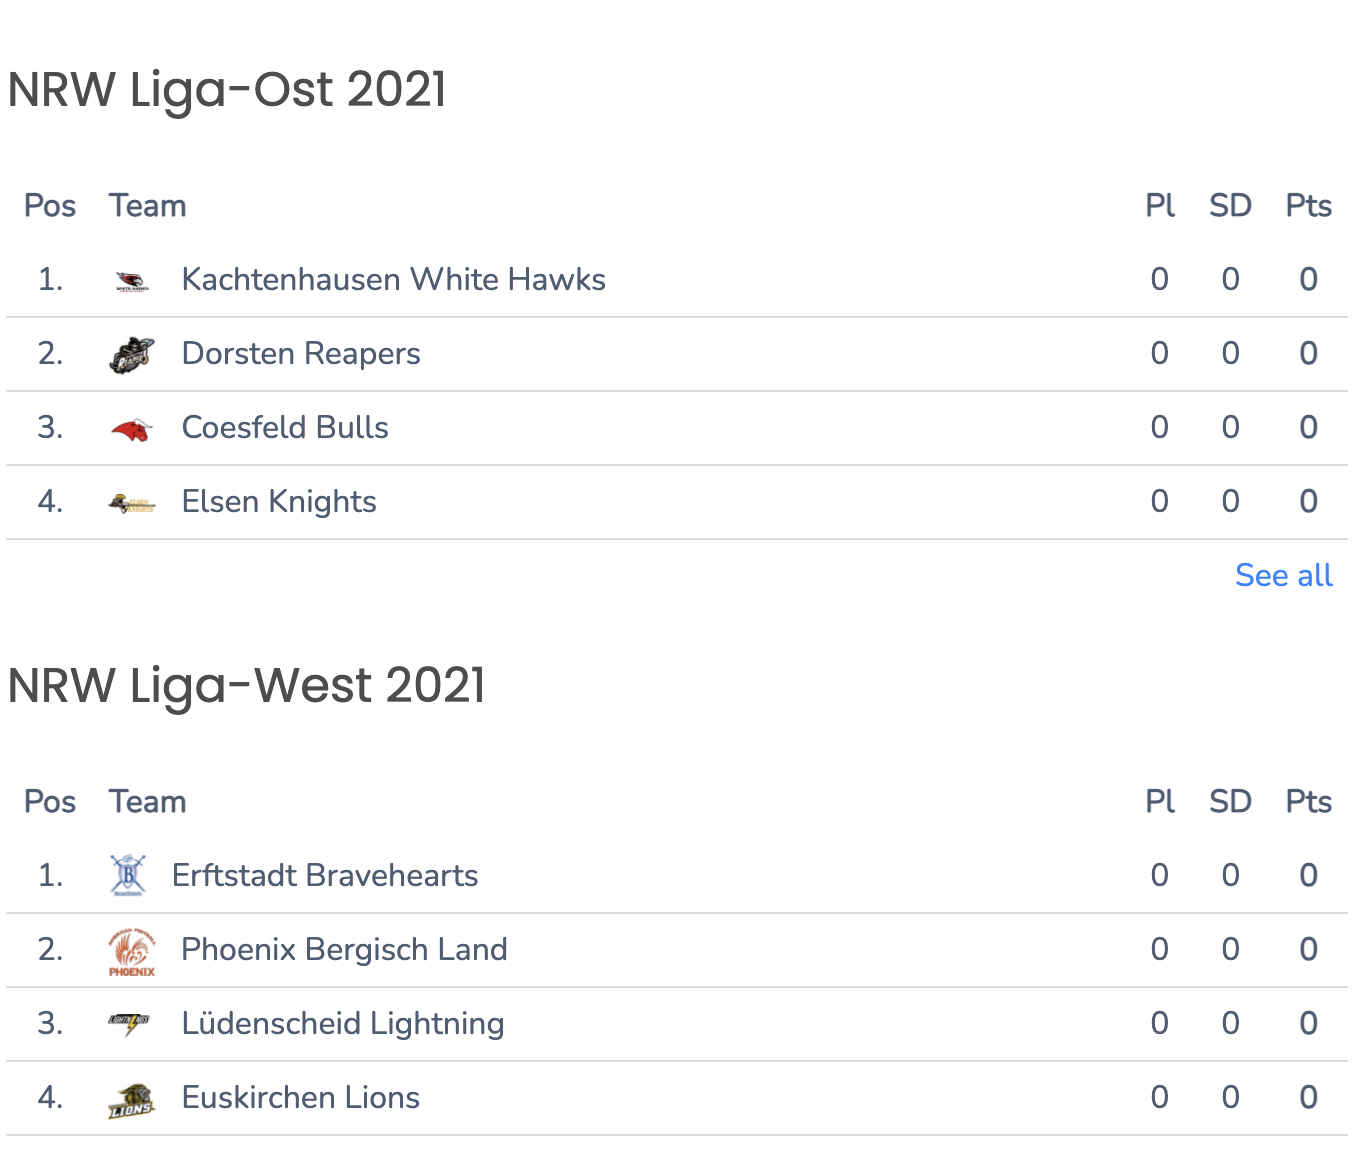Open the Kachtenhausen White Hawks team name
This screenshot has height=1152, width=1356.
394,279
